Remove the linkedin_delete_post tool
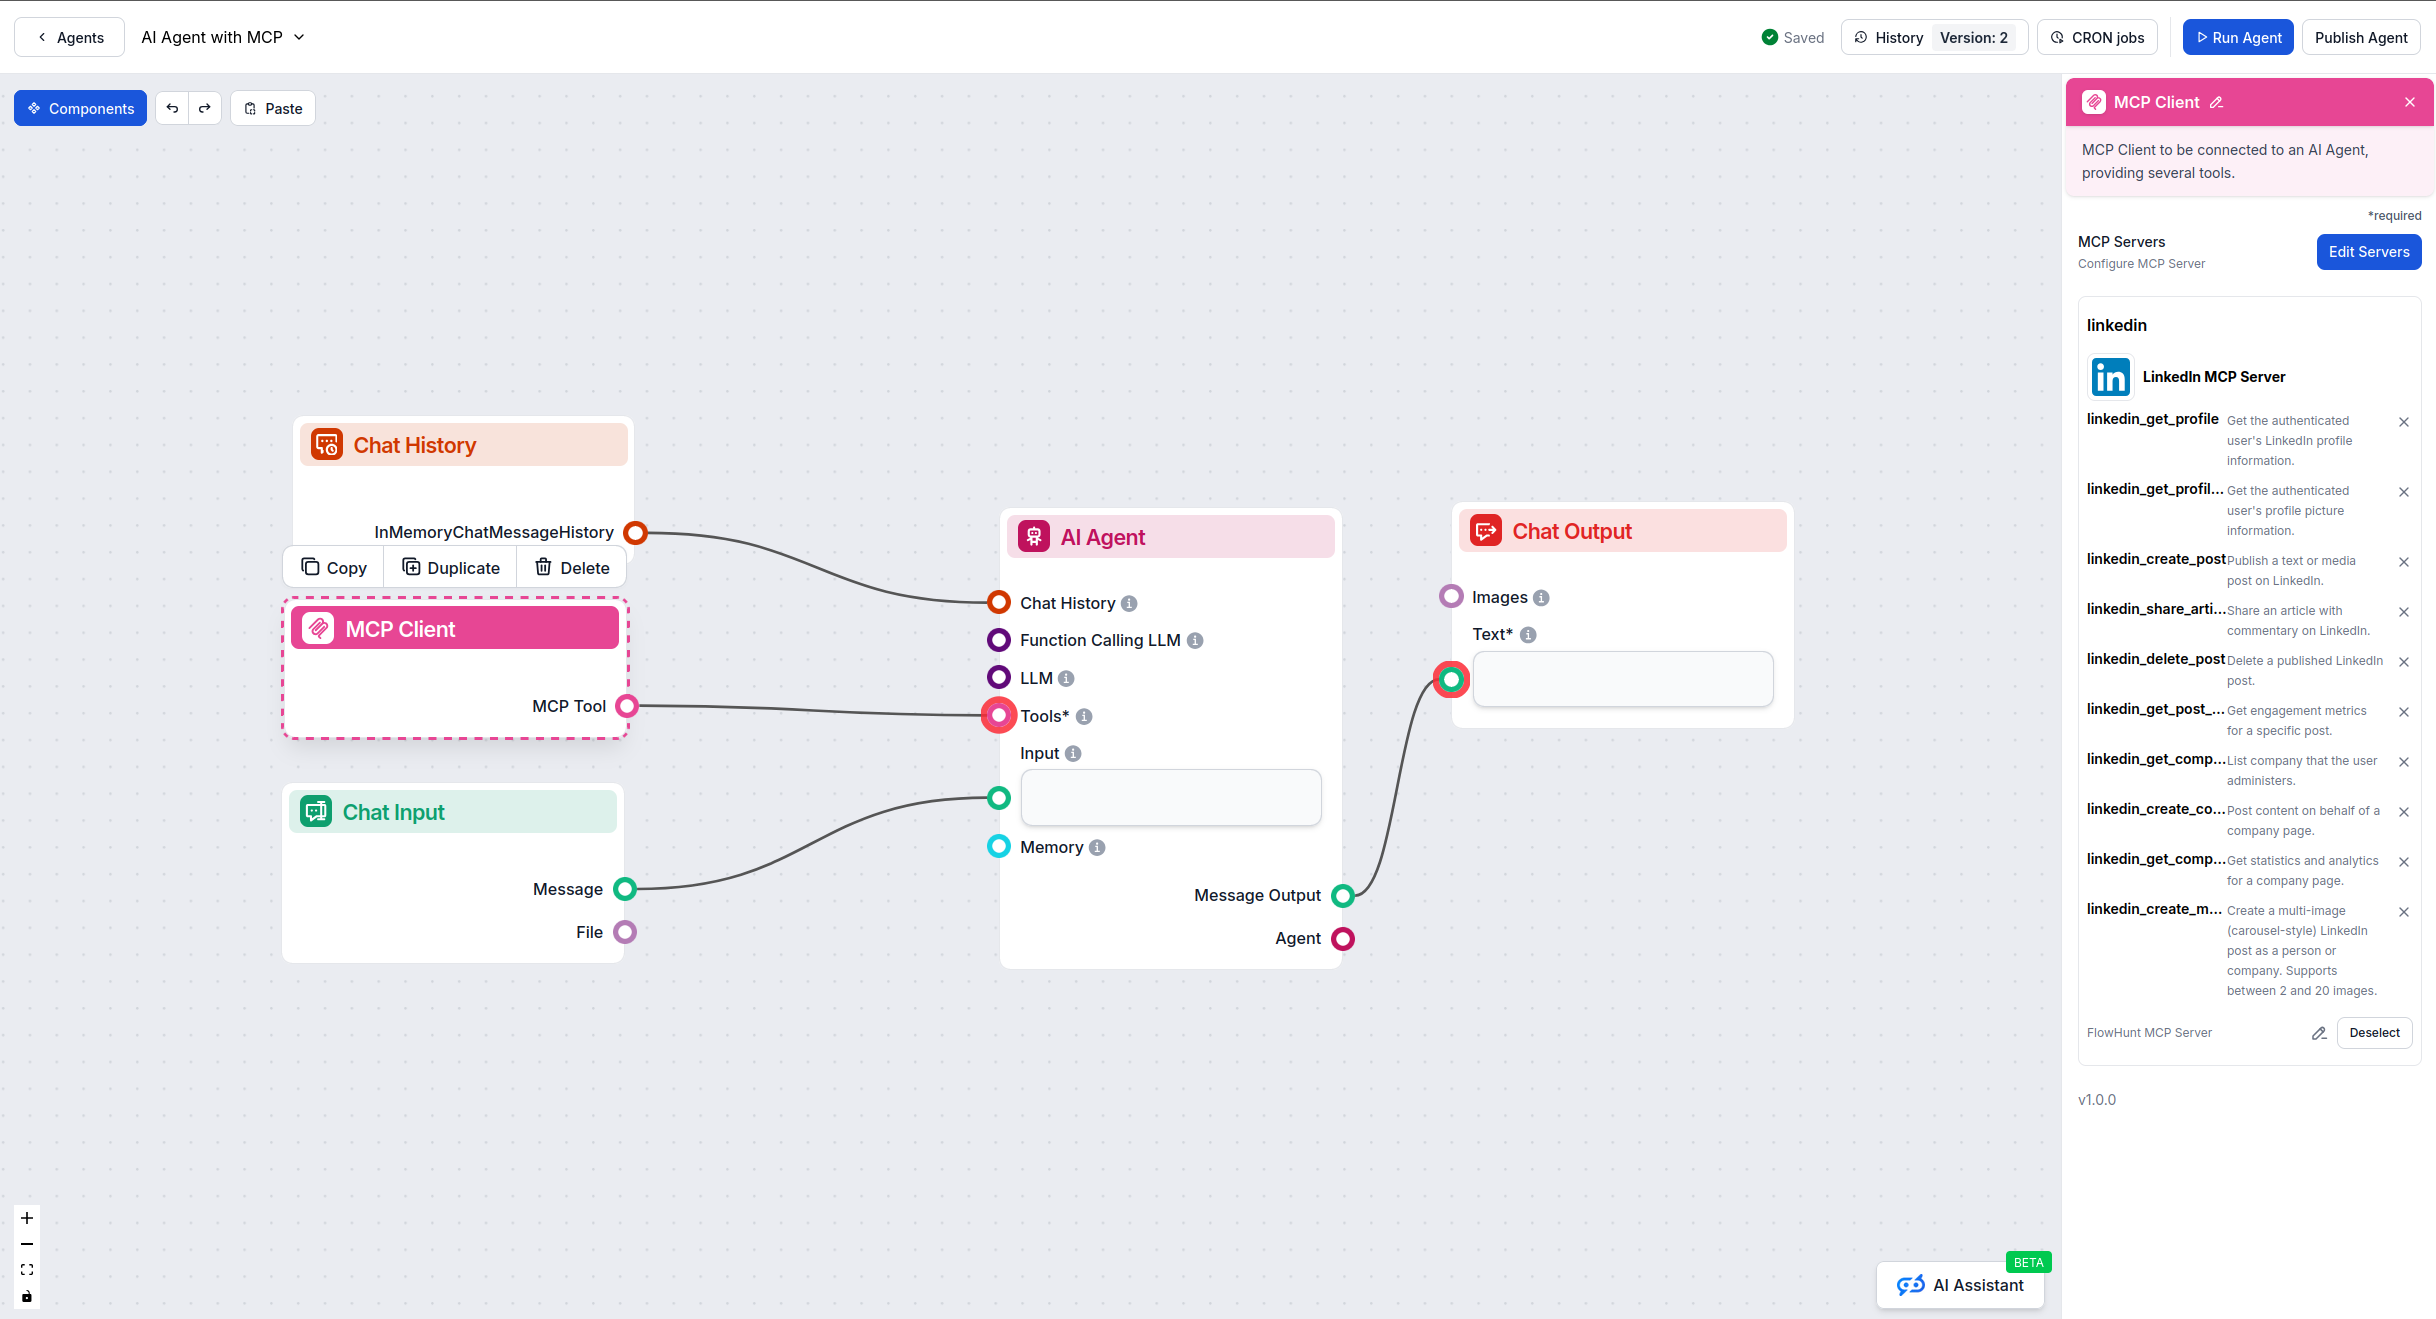Viewport: 2436px width, 1319px height. [2404, 661]
